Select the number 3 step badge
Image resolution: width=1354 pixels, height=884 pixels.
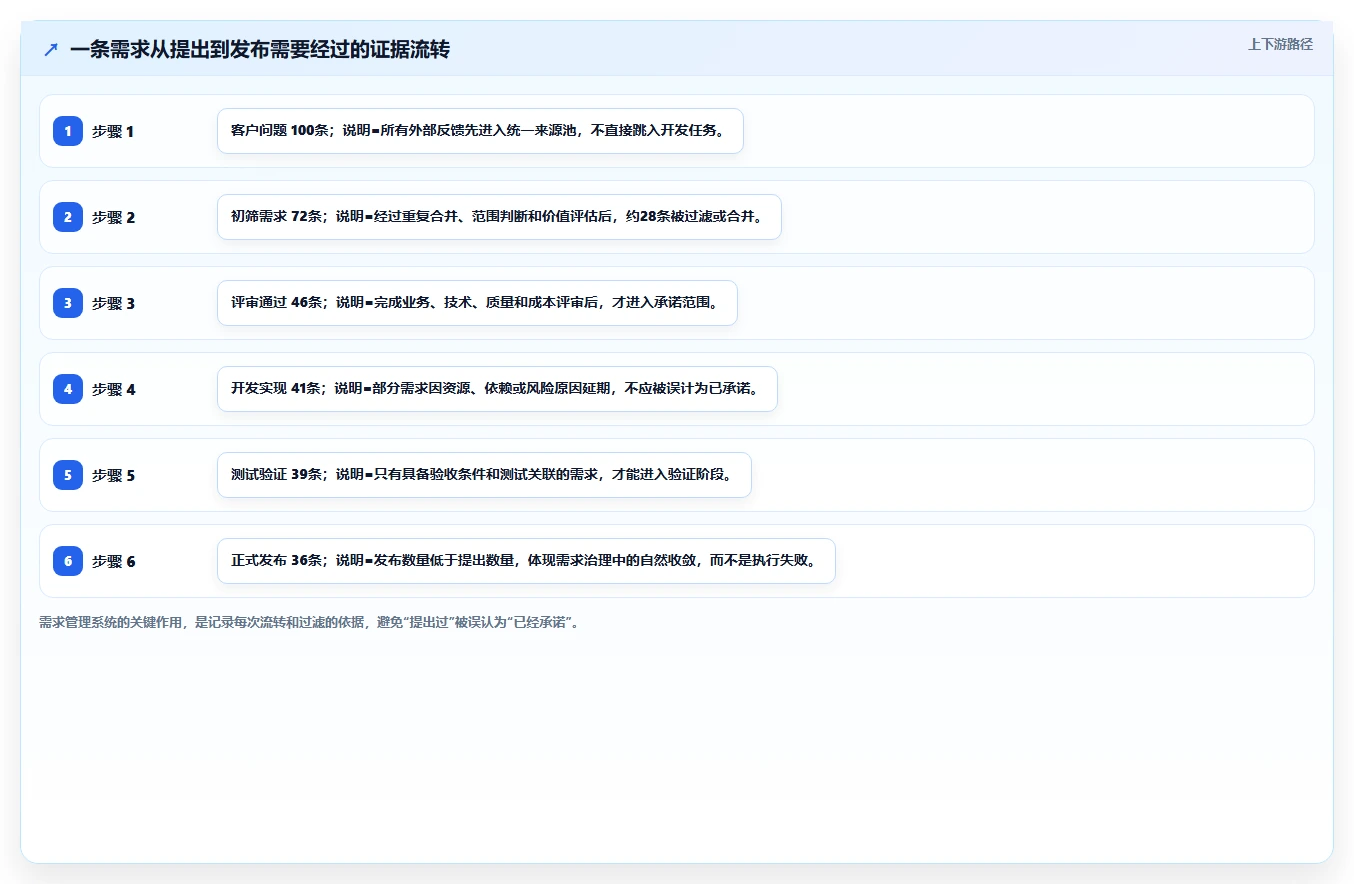(68, 303)
